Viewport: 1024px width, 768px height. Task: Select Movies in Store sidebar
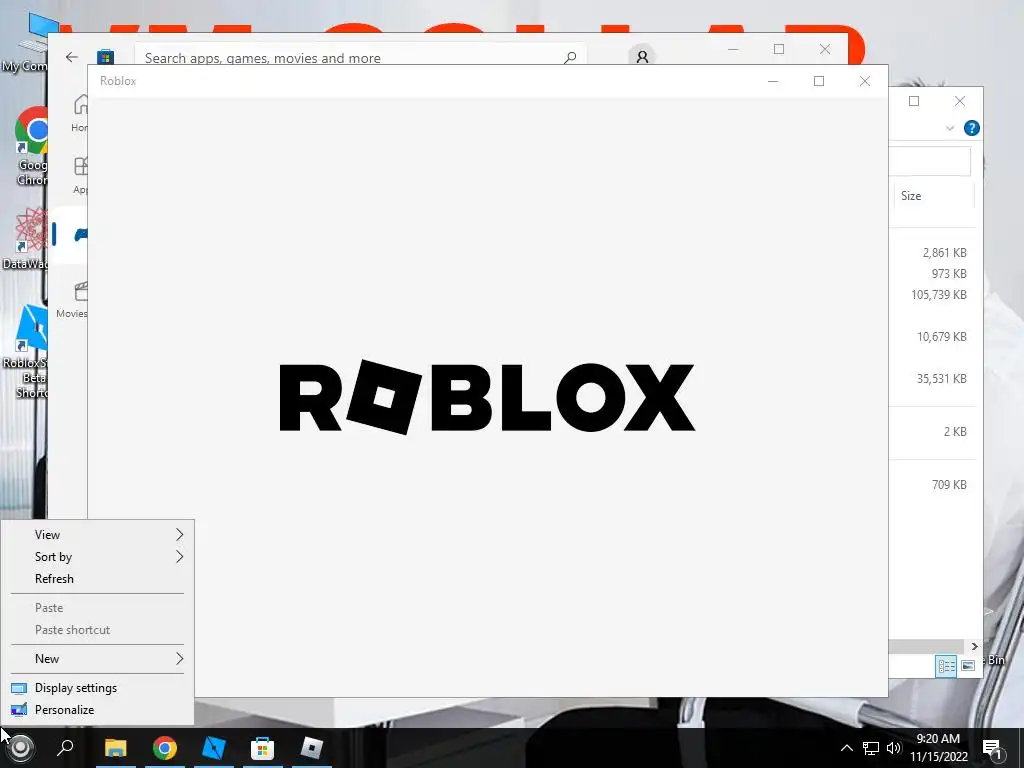click(72, 298)
